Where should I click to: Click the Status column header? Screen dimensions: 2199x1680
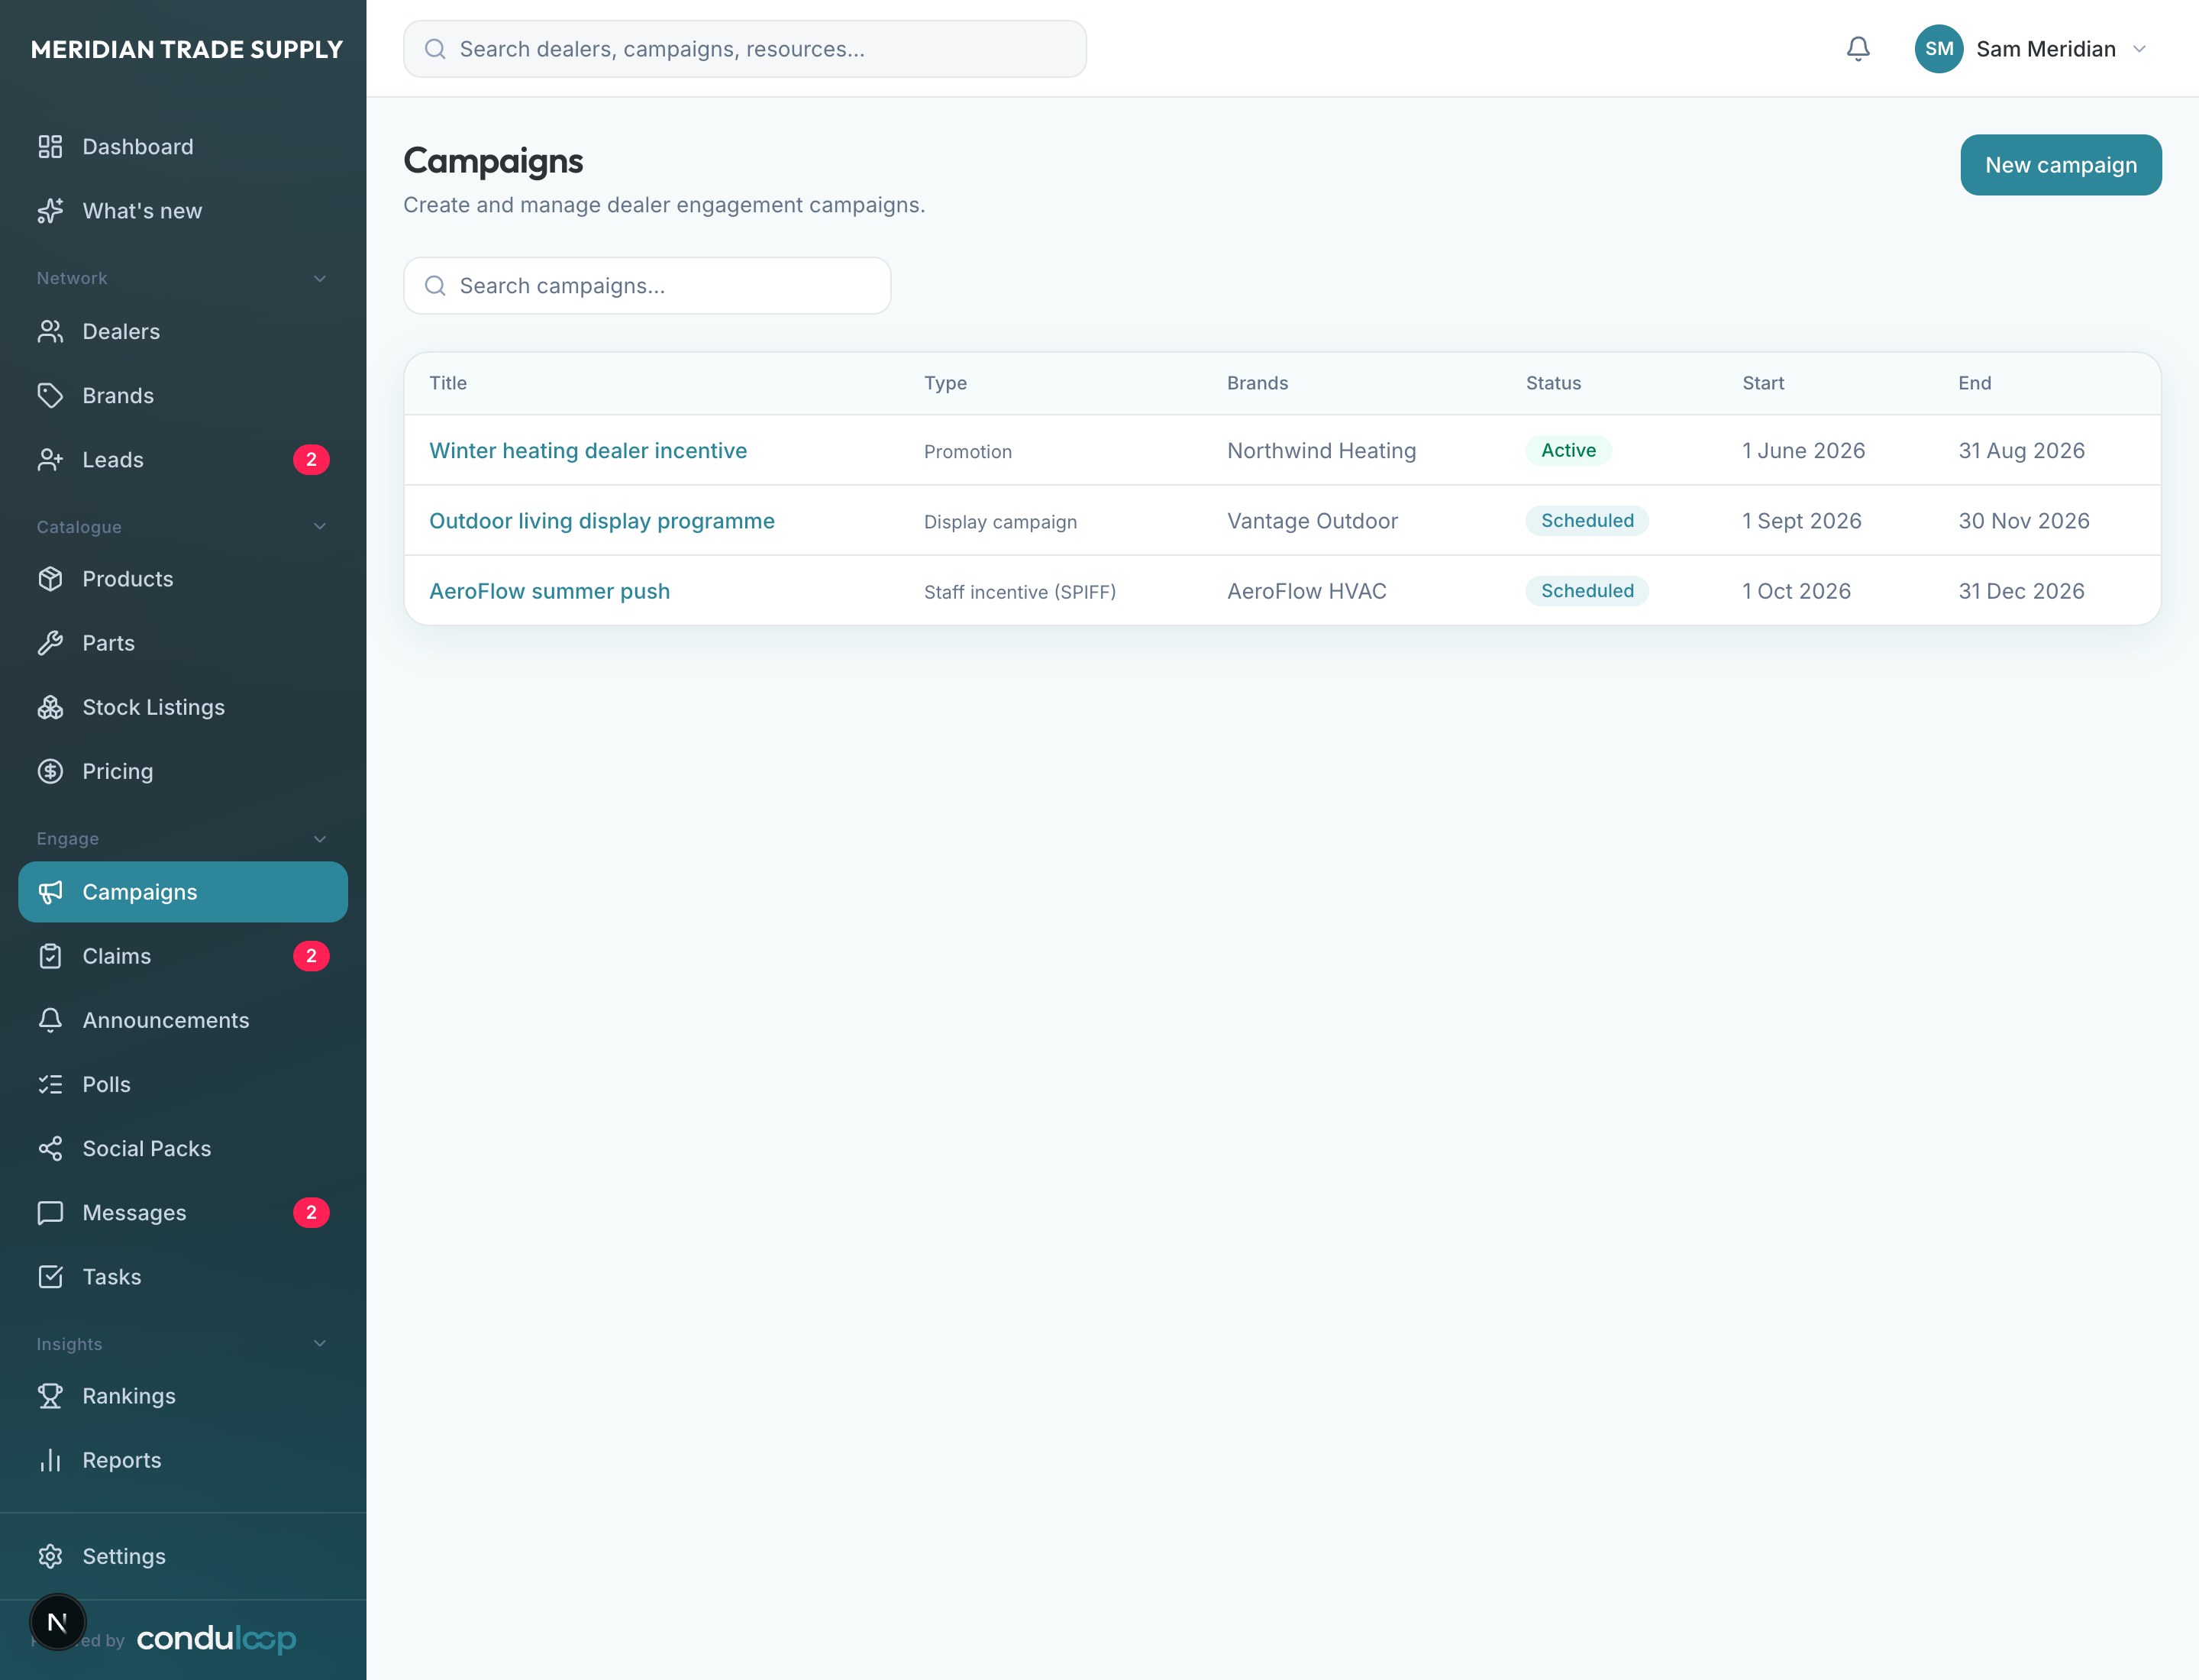(x=1553, y=383)
